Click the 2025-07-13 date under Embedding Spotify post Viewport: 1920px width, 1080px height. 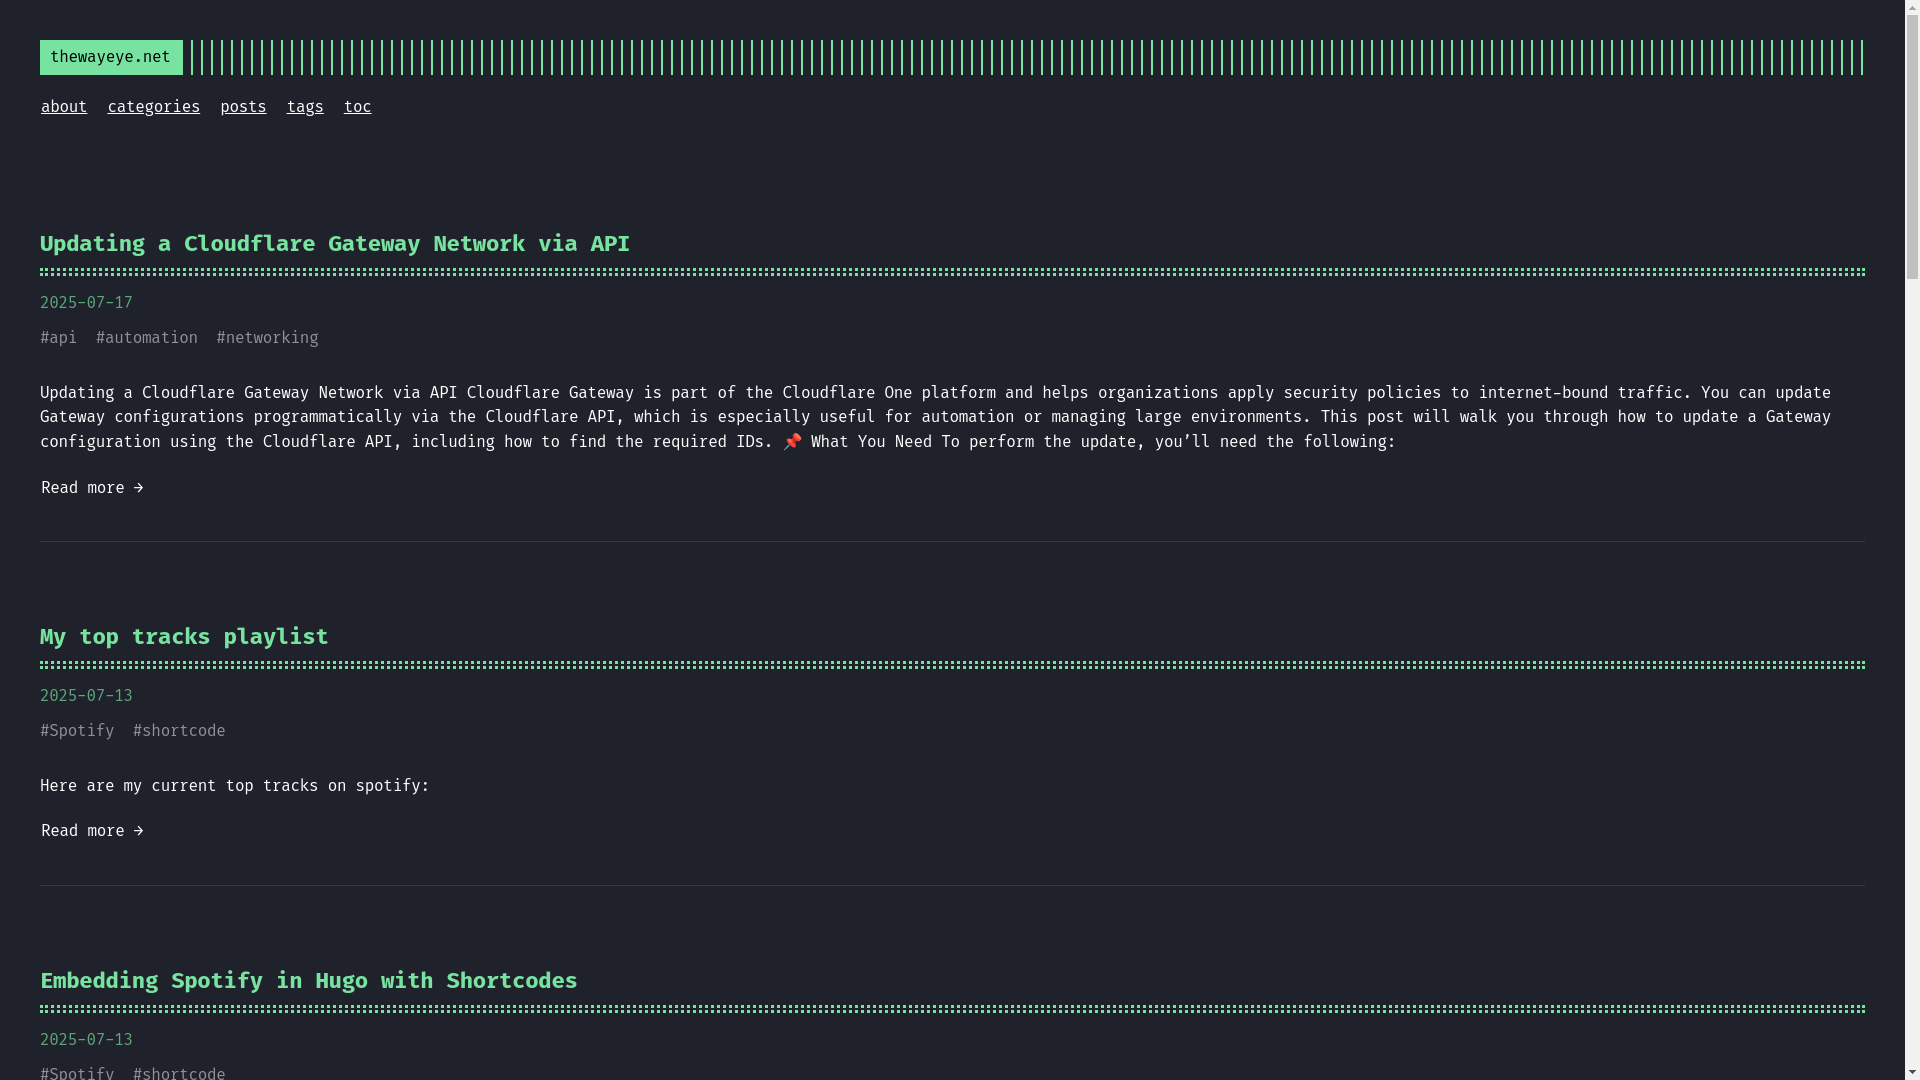pyautogui.click(x=86, y=1040)
